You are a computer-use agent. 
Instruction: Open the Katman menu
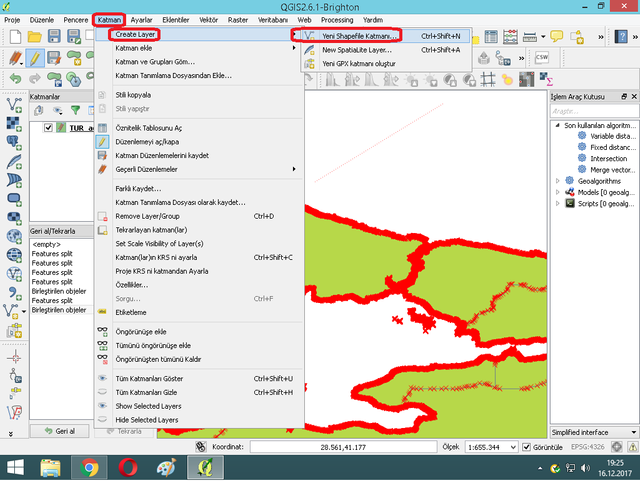(109, 20)
